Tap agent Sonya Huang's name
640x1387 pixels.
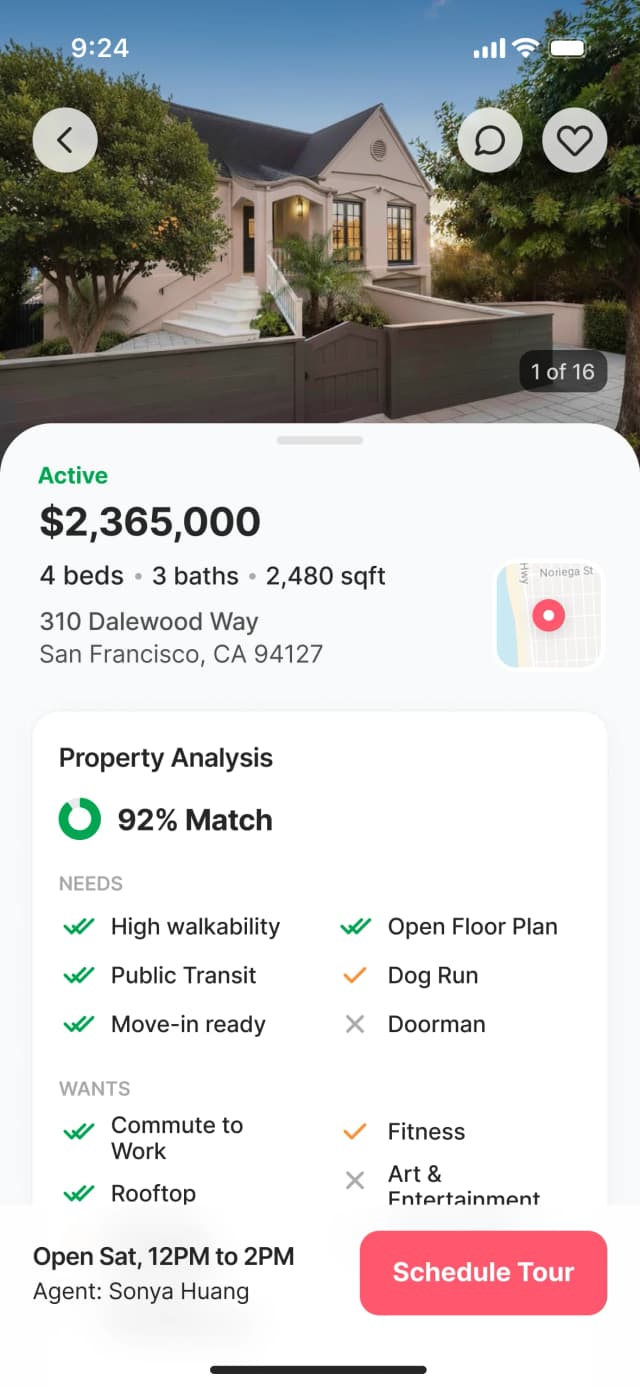tap(140, 1291)
